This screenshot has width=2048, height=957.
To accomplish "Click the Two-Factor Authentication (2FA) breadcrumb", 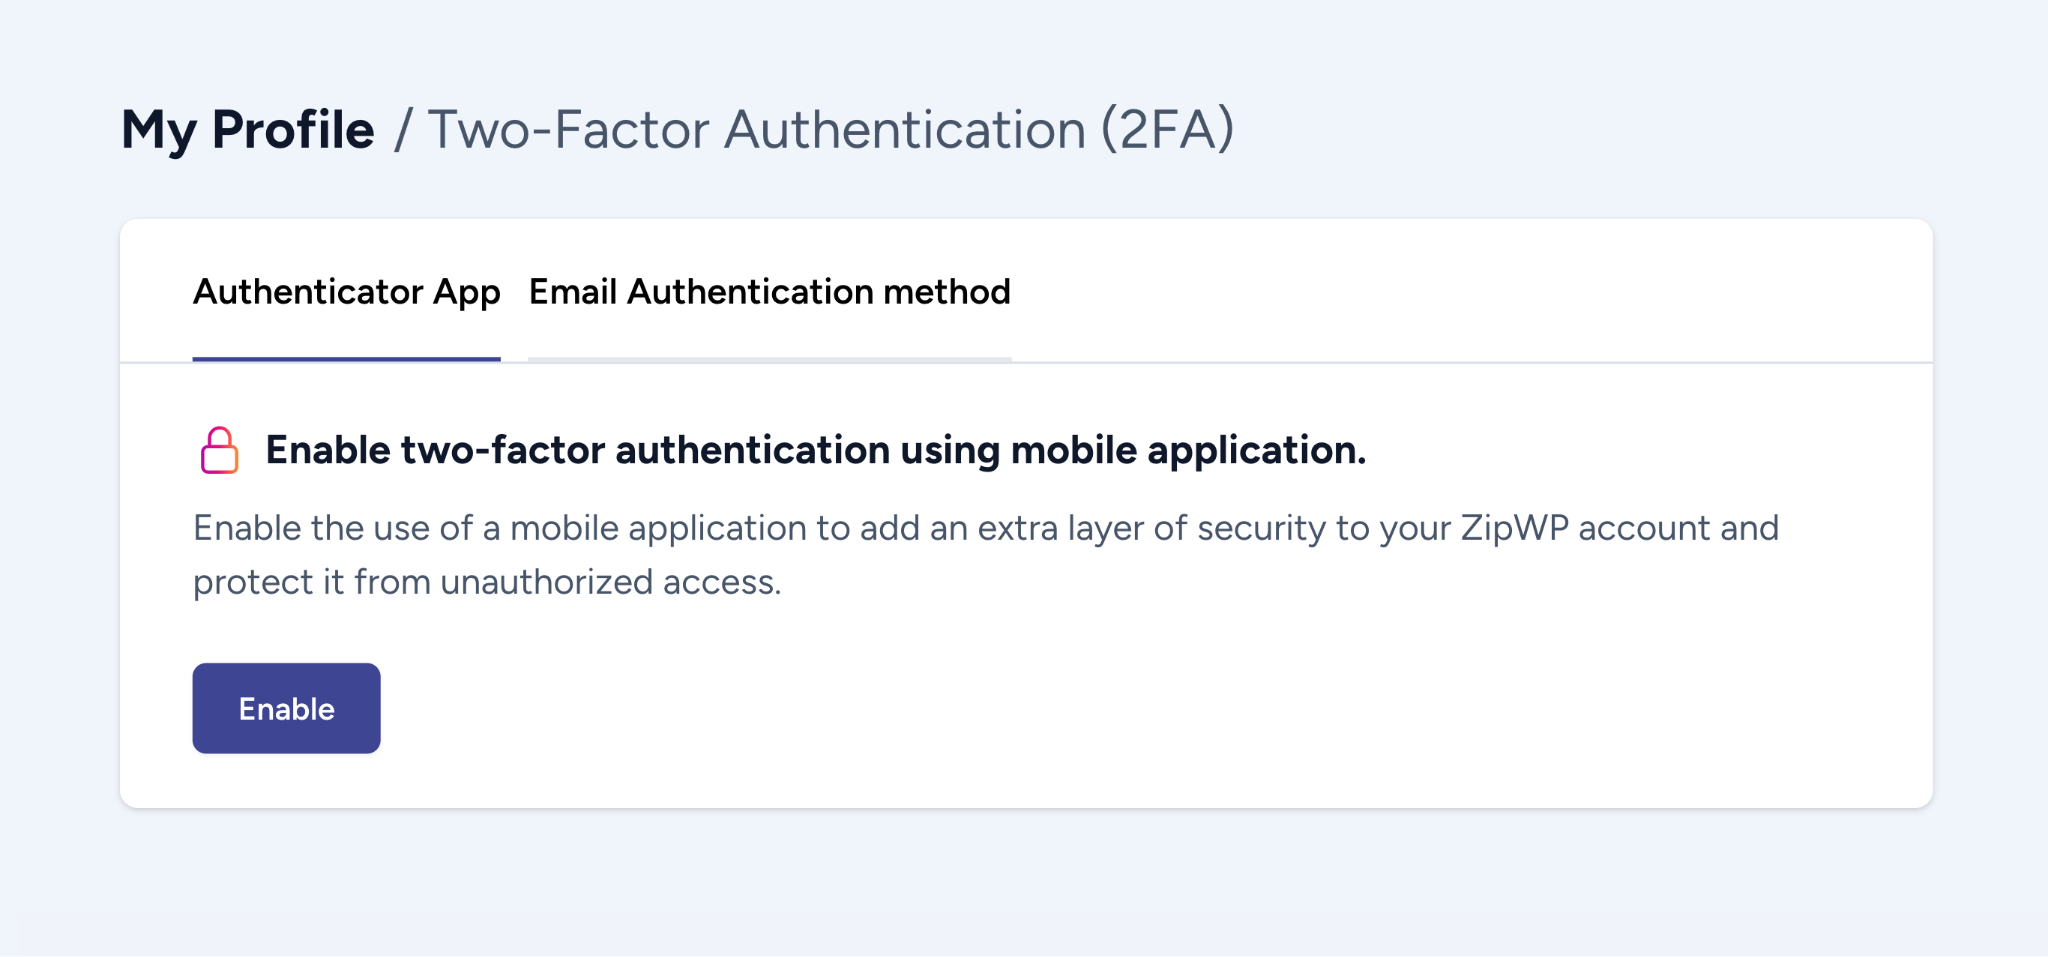I will click(830, 128).
